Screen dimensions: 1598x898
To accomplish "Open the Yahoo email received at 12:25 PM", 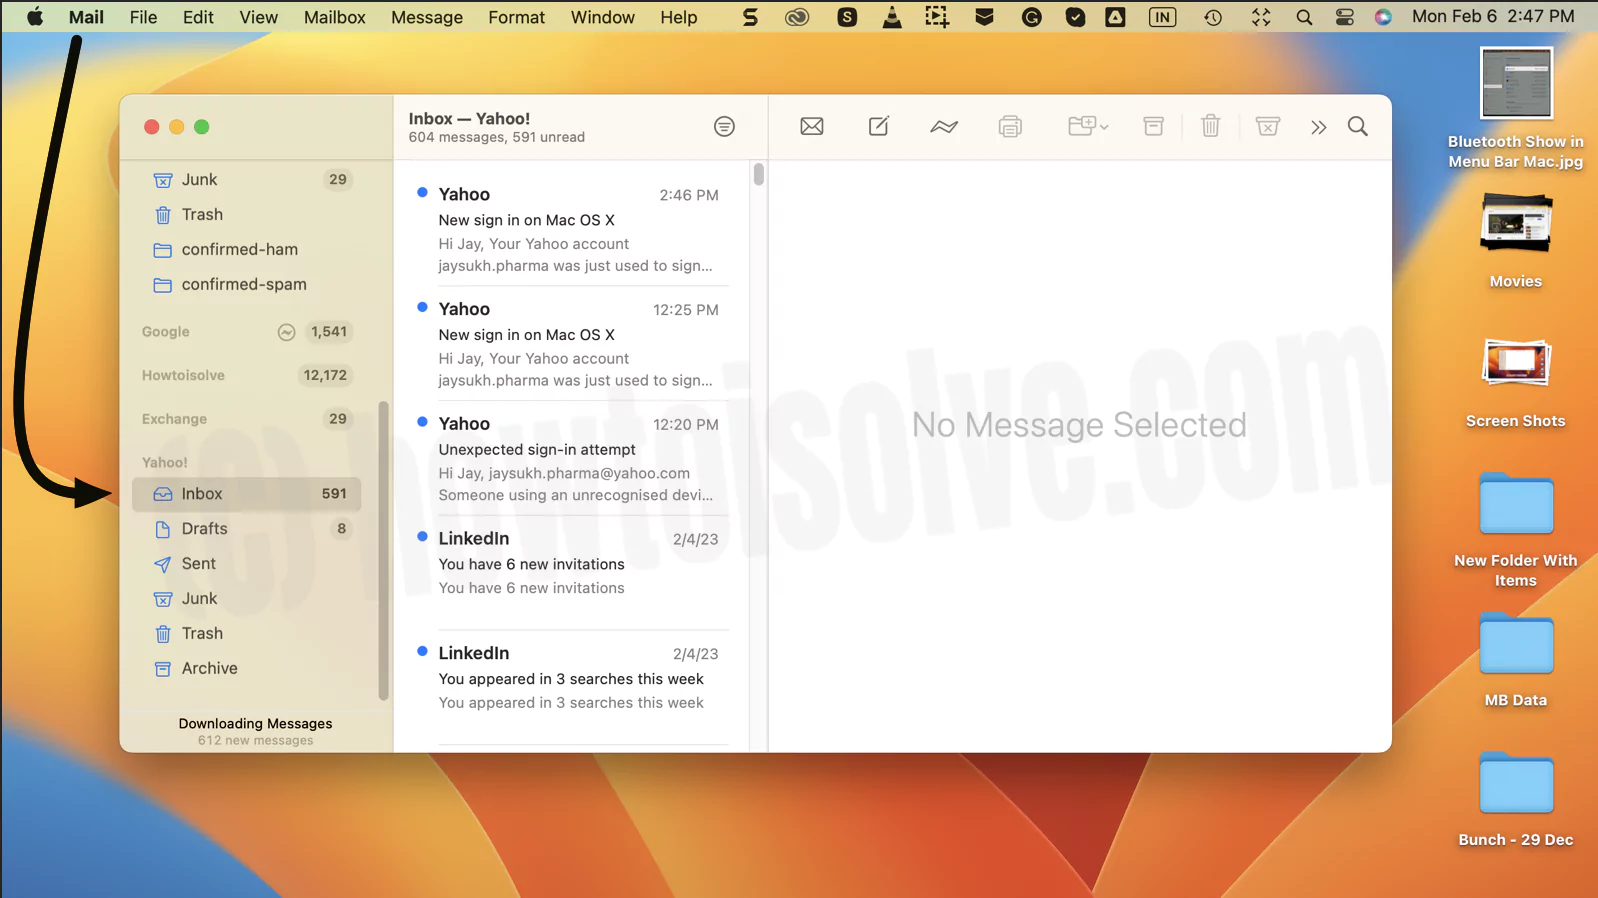I will [573, 344].
